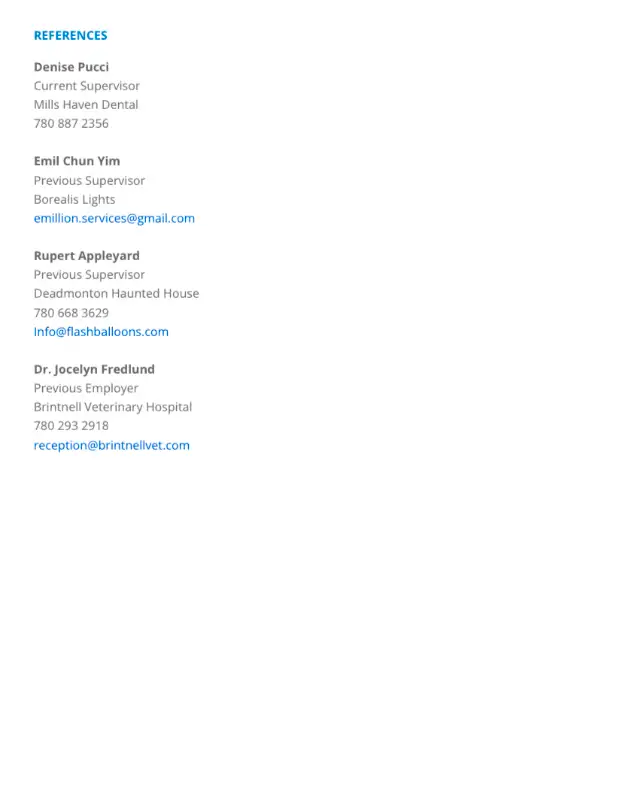Click the Deadmonton Haunted House text
This screenshot has height=800, width=623.
tap(116, 293)
